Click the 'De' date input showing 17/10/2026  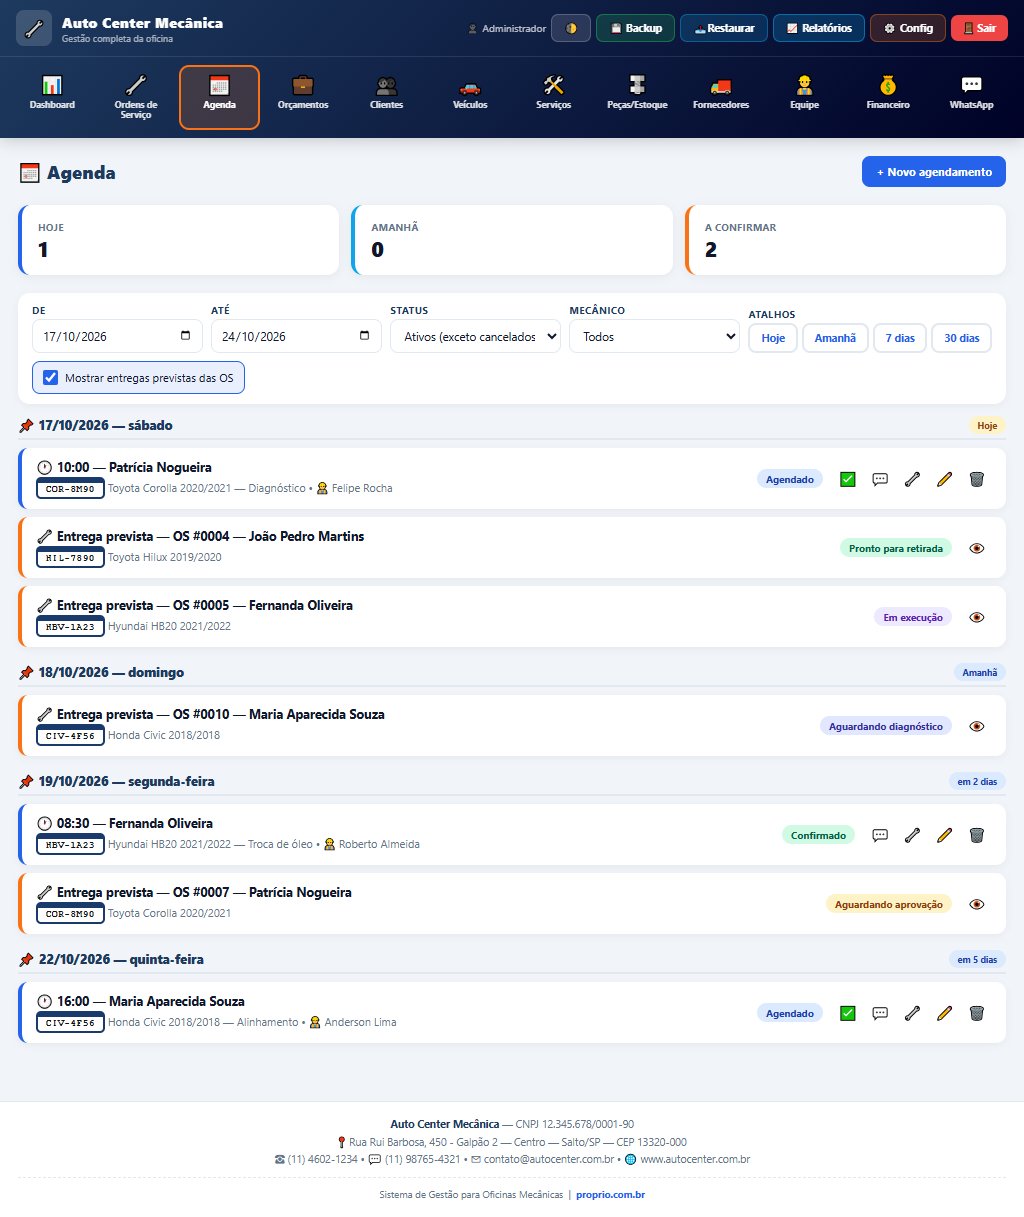pos(117,336)
